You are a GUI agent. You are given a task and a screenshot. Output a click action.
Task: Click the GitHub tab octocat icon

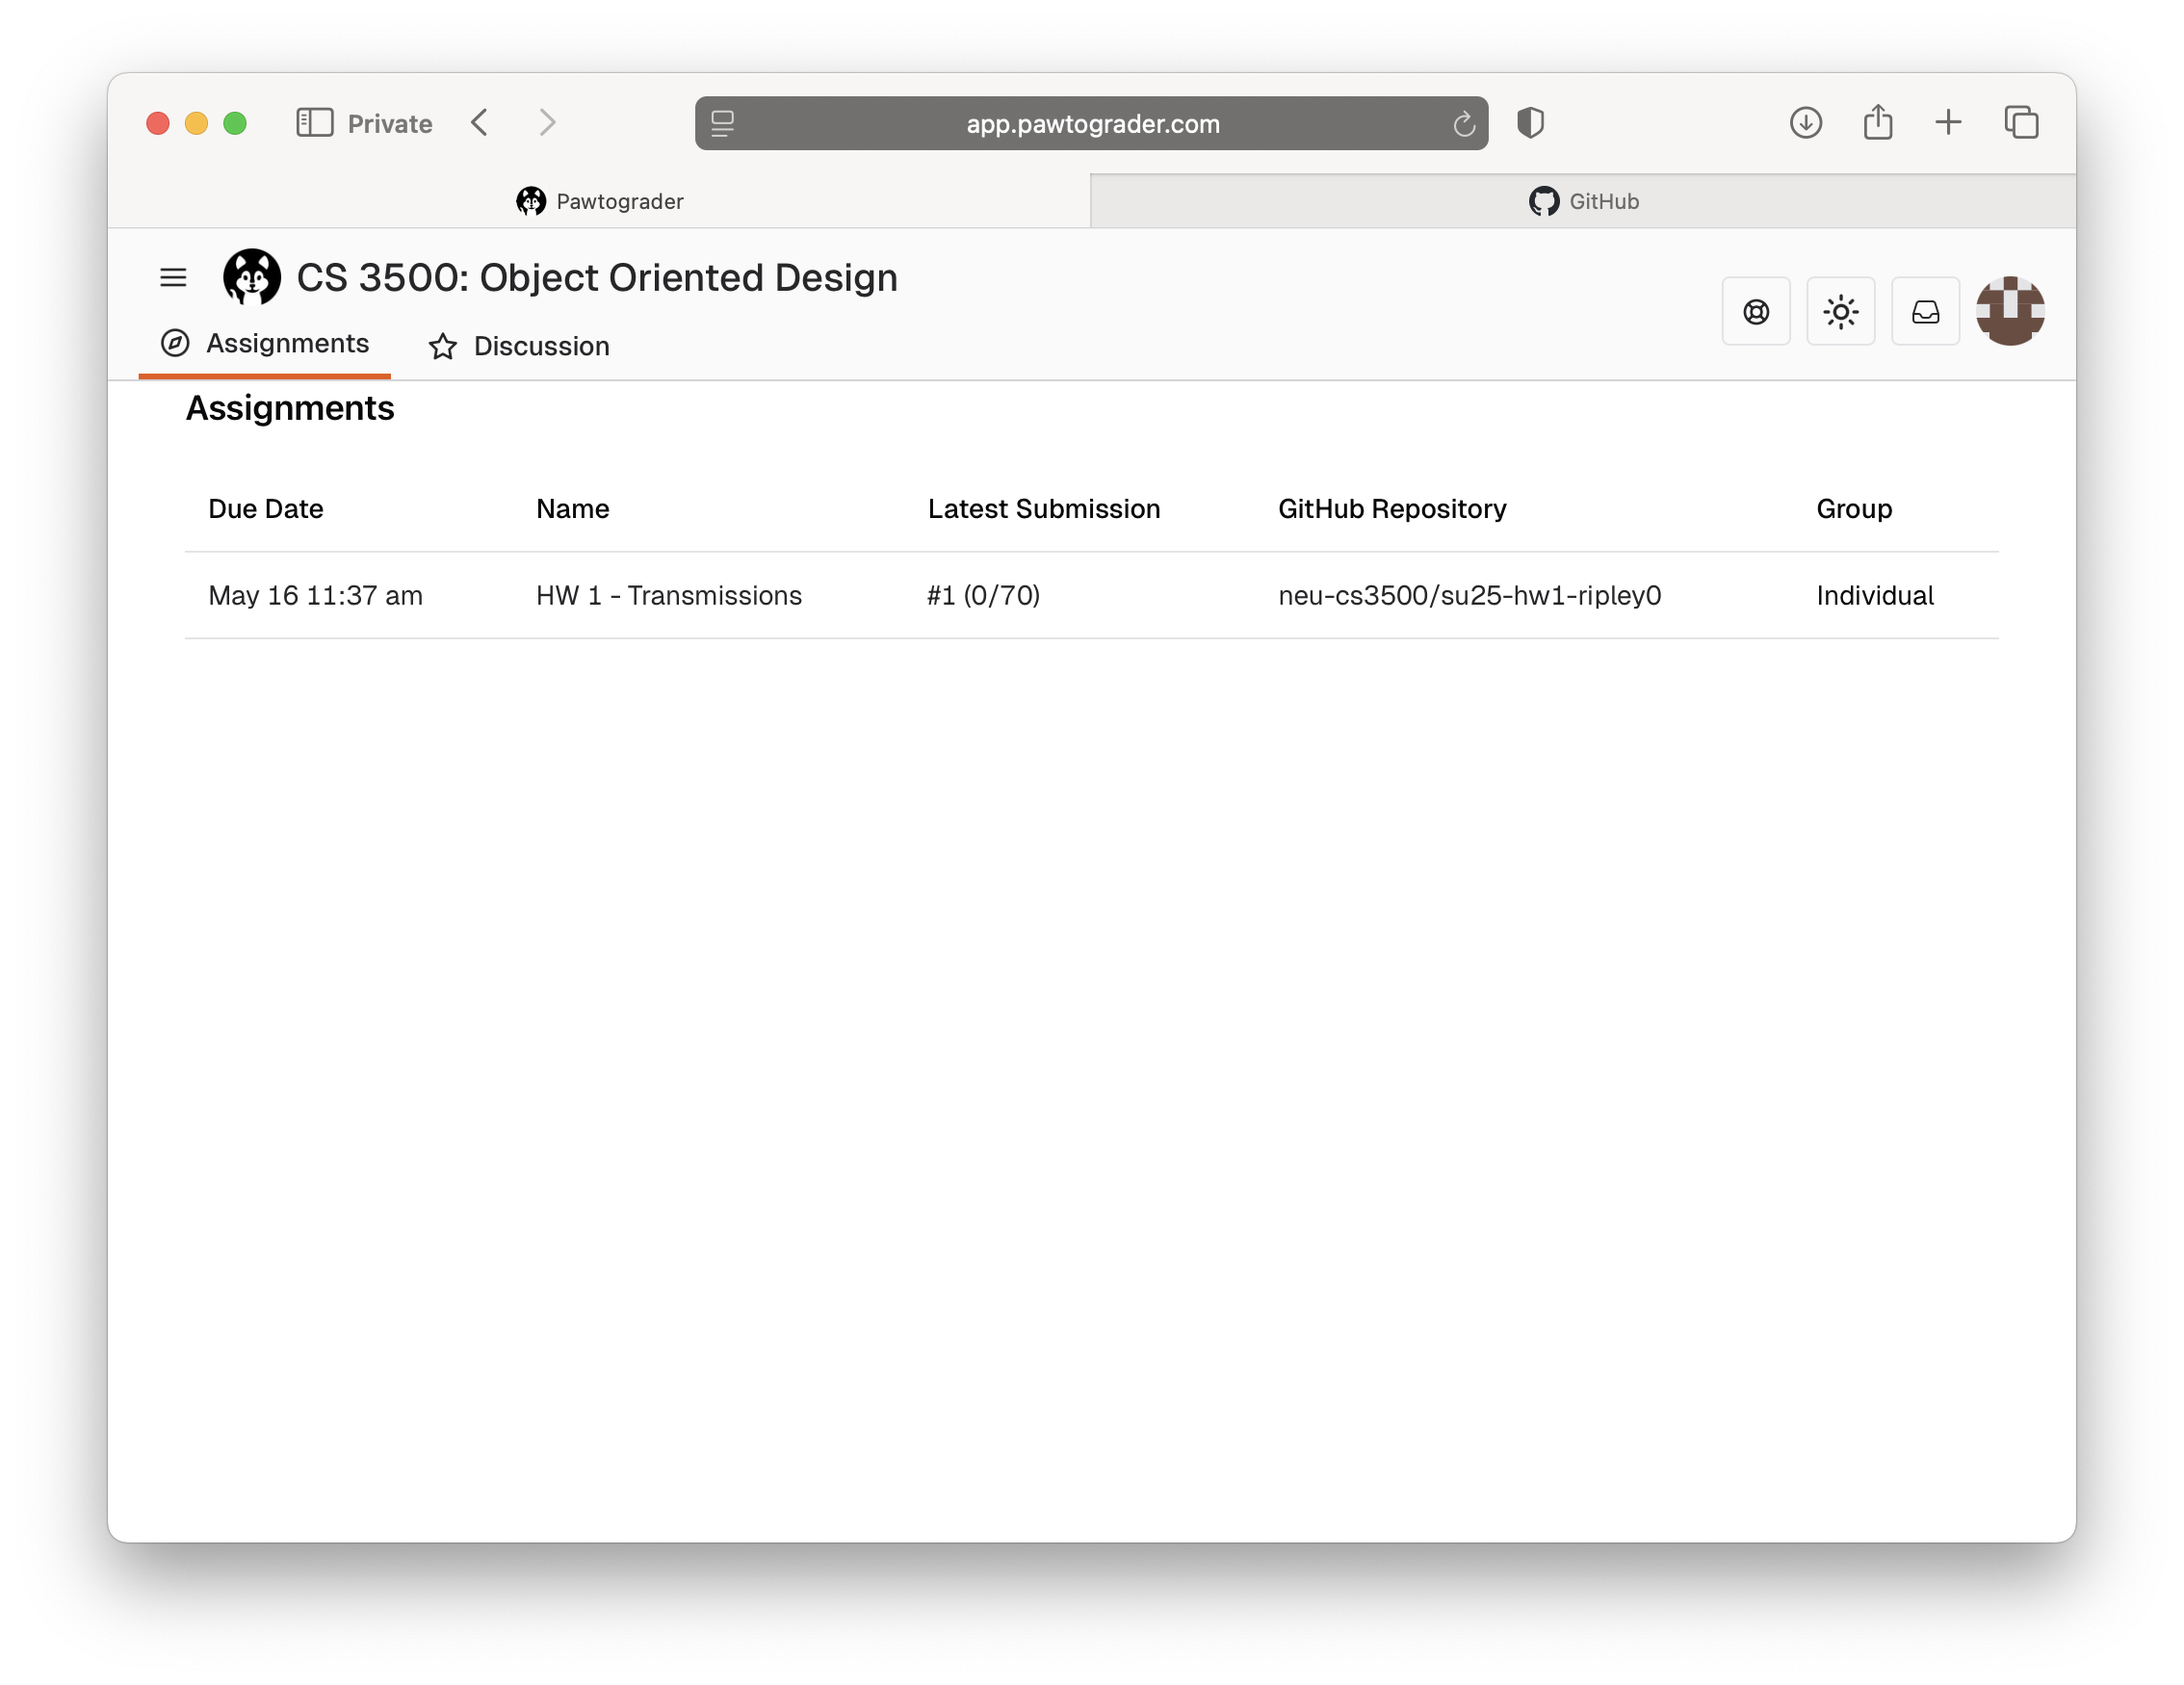click(1544, 202)
